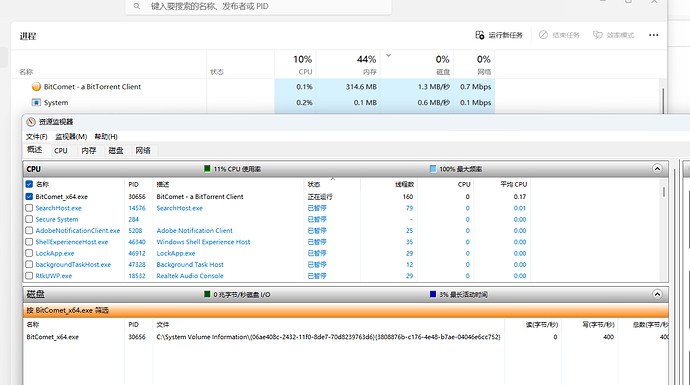Viewport: 690px width, 385px height.
Task: Check the AdobeNotificationClient.exe checkbox
Action: pyautogui.click(x=29, y=231)
